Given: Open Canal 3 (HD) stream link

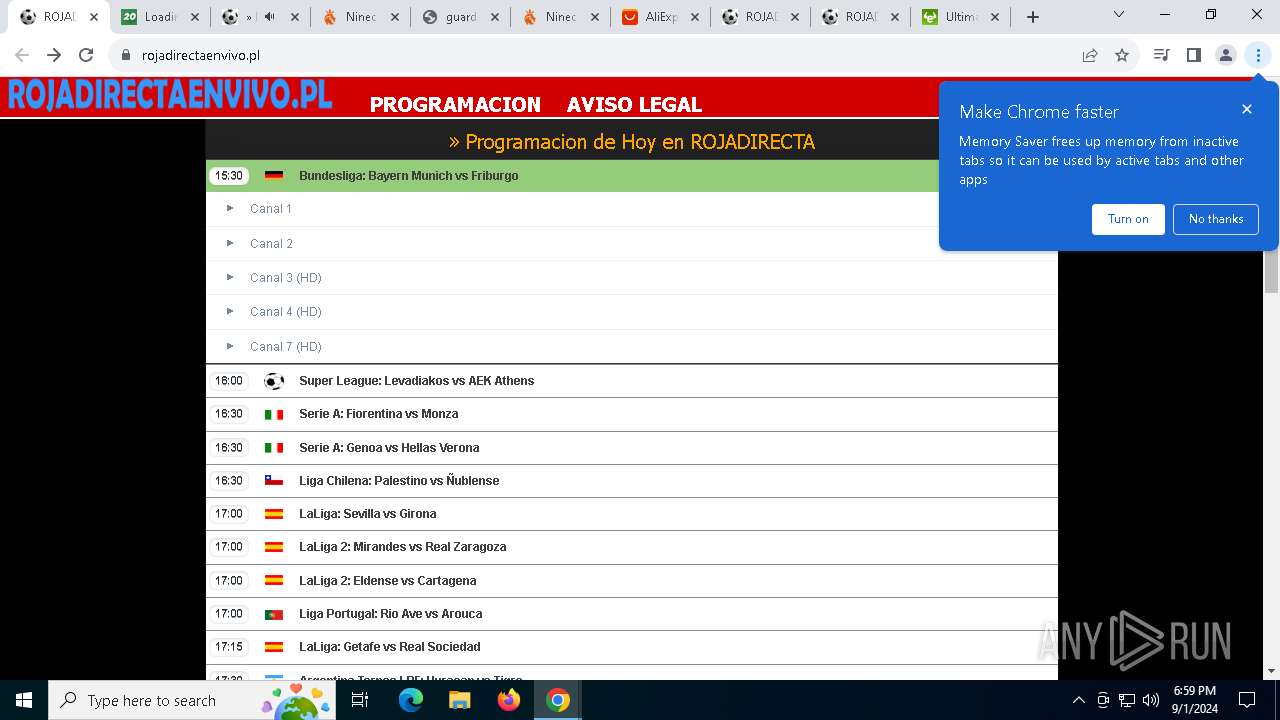Looking at the screenshot, I should (286, 277).
